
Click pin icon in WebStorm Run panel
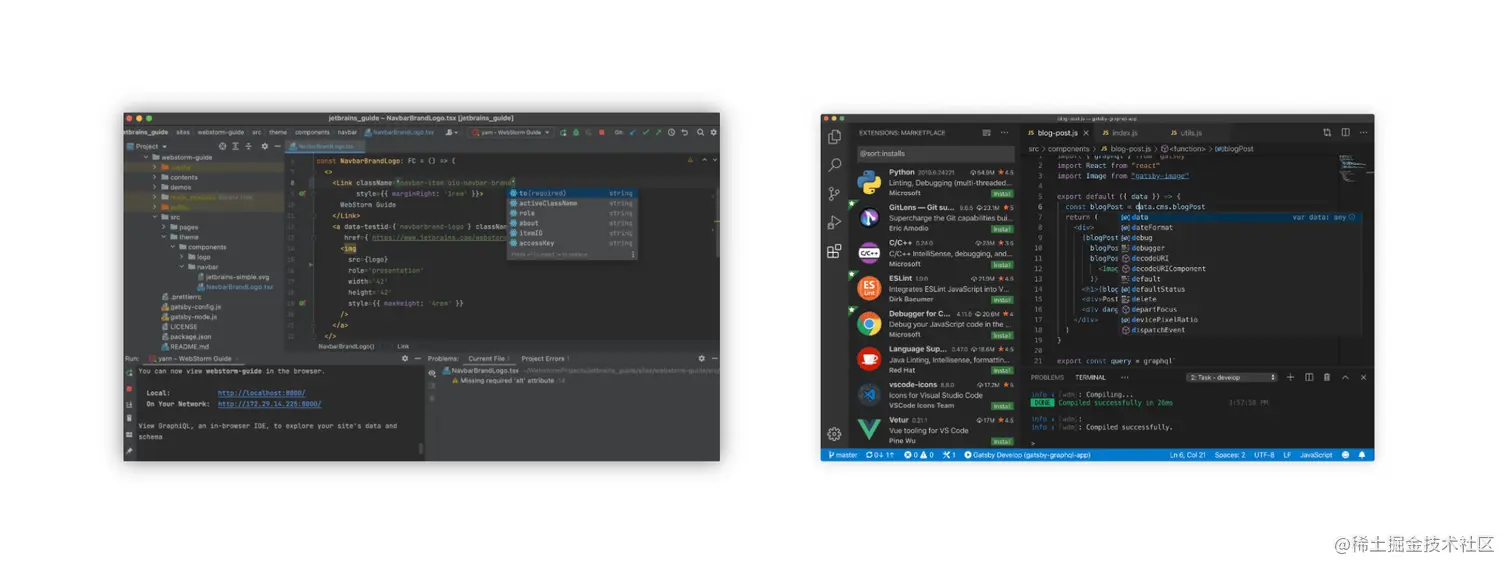point(129,451)
